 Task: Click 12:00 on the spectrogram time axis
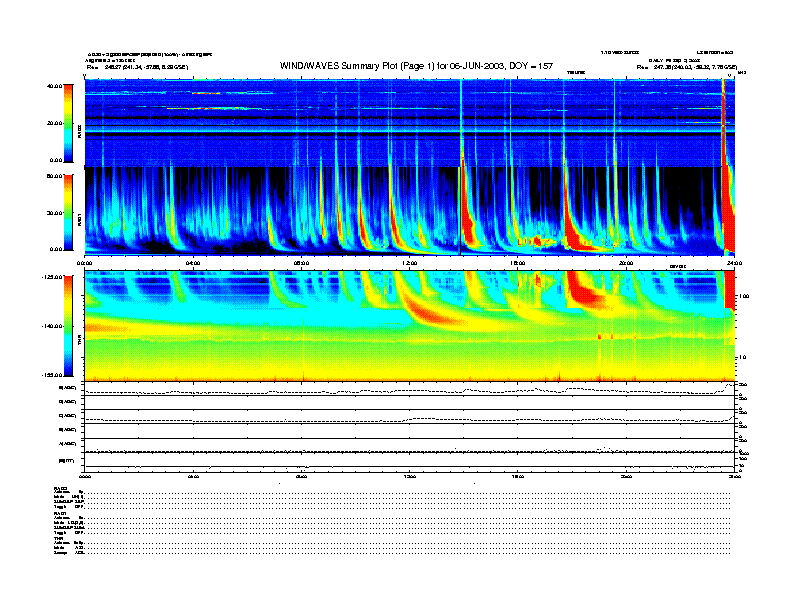pos(410,263)
